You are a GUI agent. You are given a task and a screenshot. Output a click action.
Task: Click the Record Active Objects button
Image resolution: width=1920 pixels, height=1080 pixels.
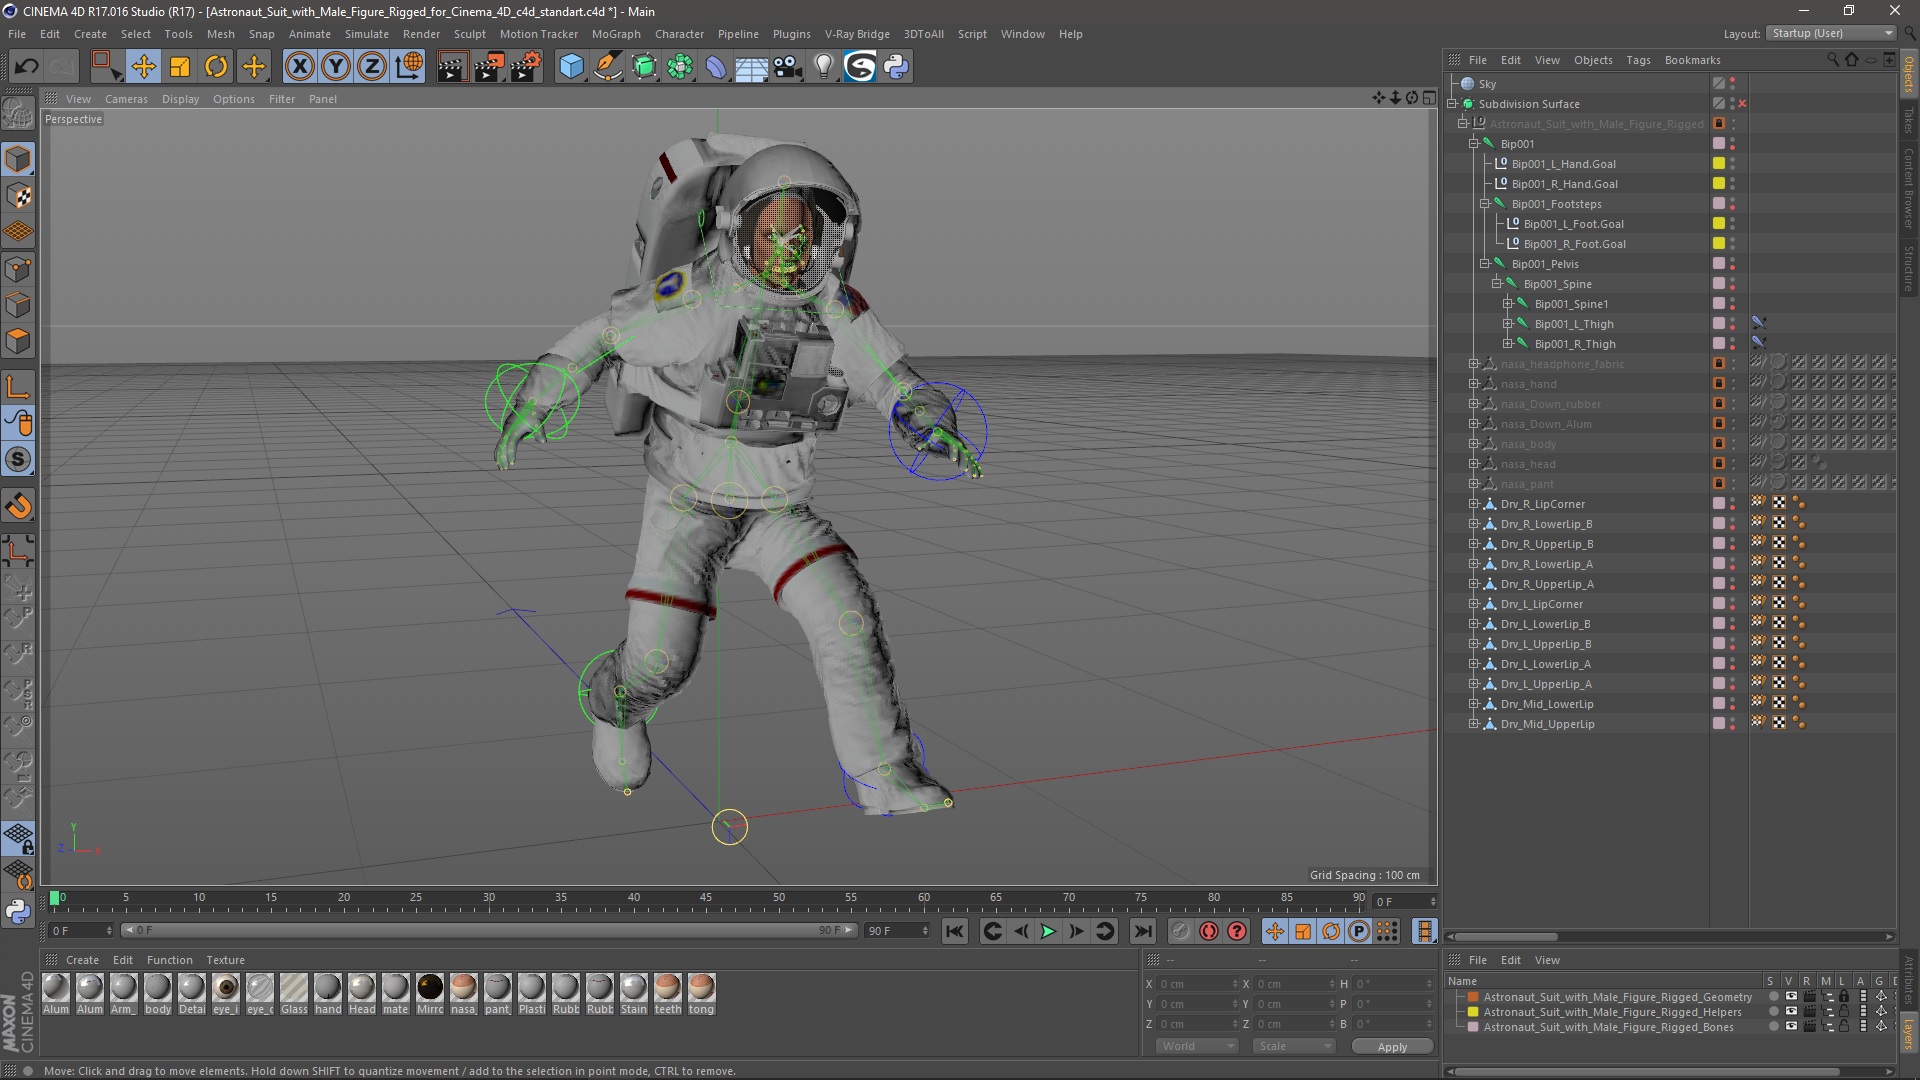[x=1180, y=932]
